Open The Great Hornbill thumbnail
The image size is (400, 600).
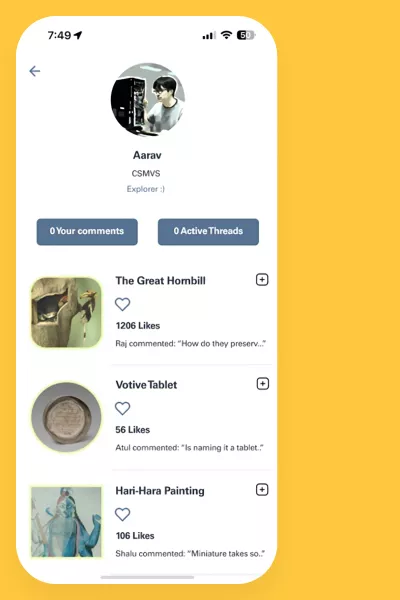click(x=66, y=312)
